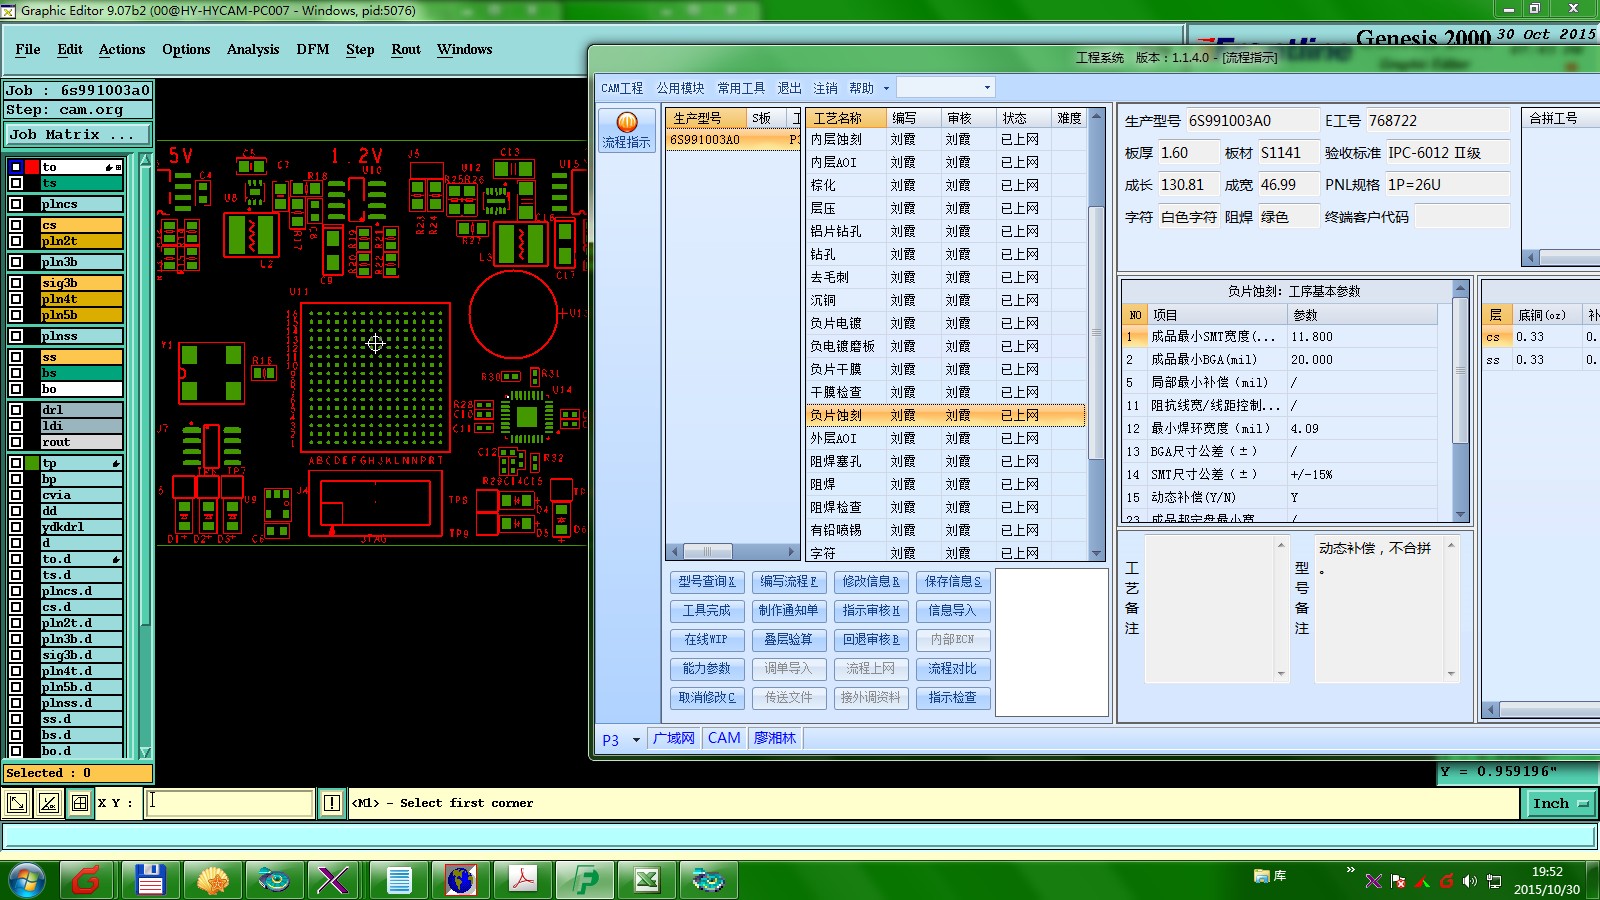Open the purple X app in taskbar
The height and width of the screenshot is (900, 1600).
[x=334, y=880]
